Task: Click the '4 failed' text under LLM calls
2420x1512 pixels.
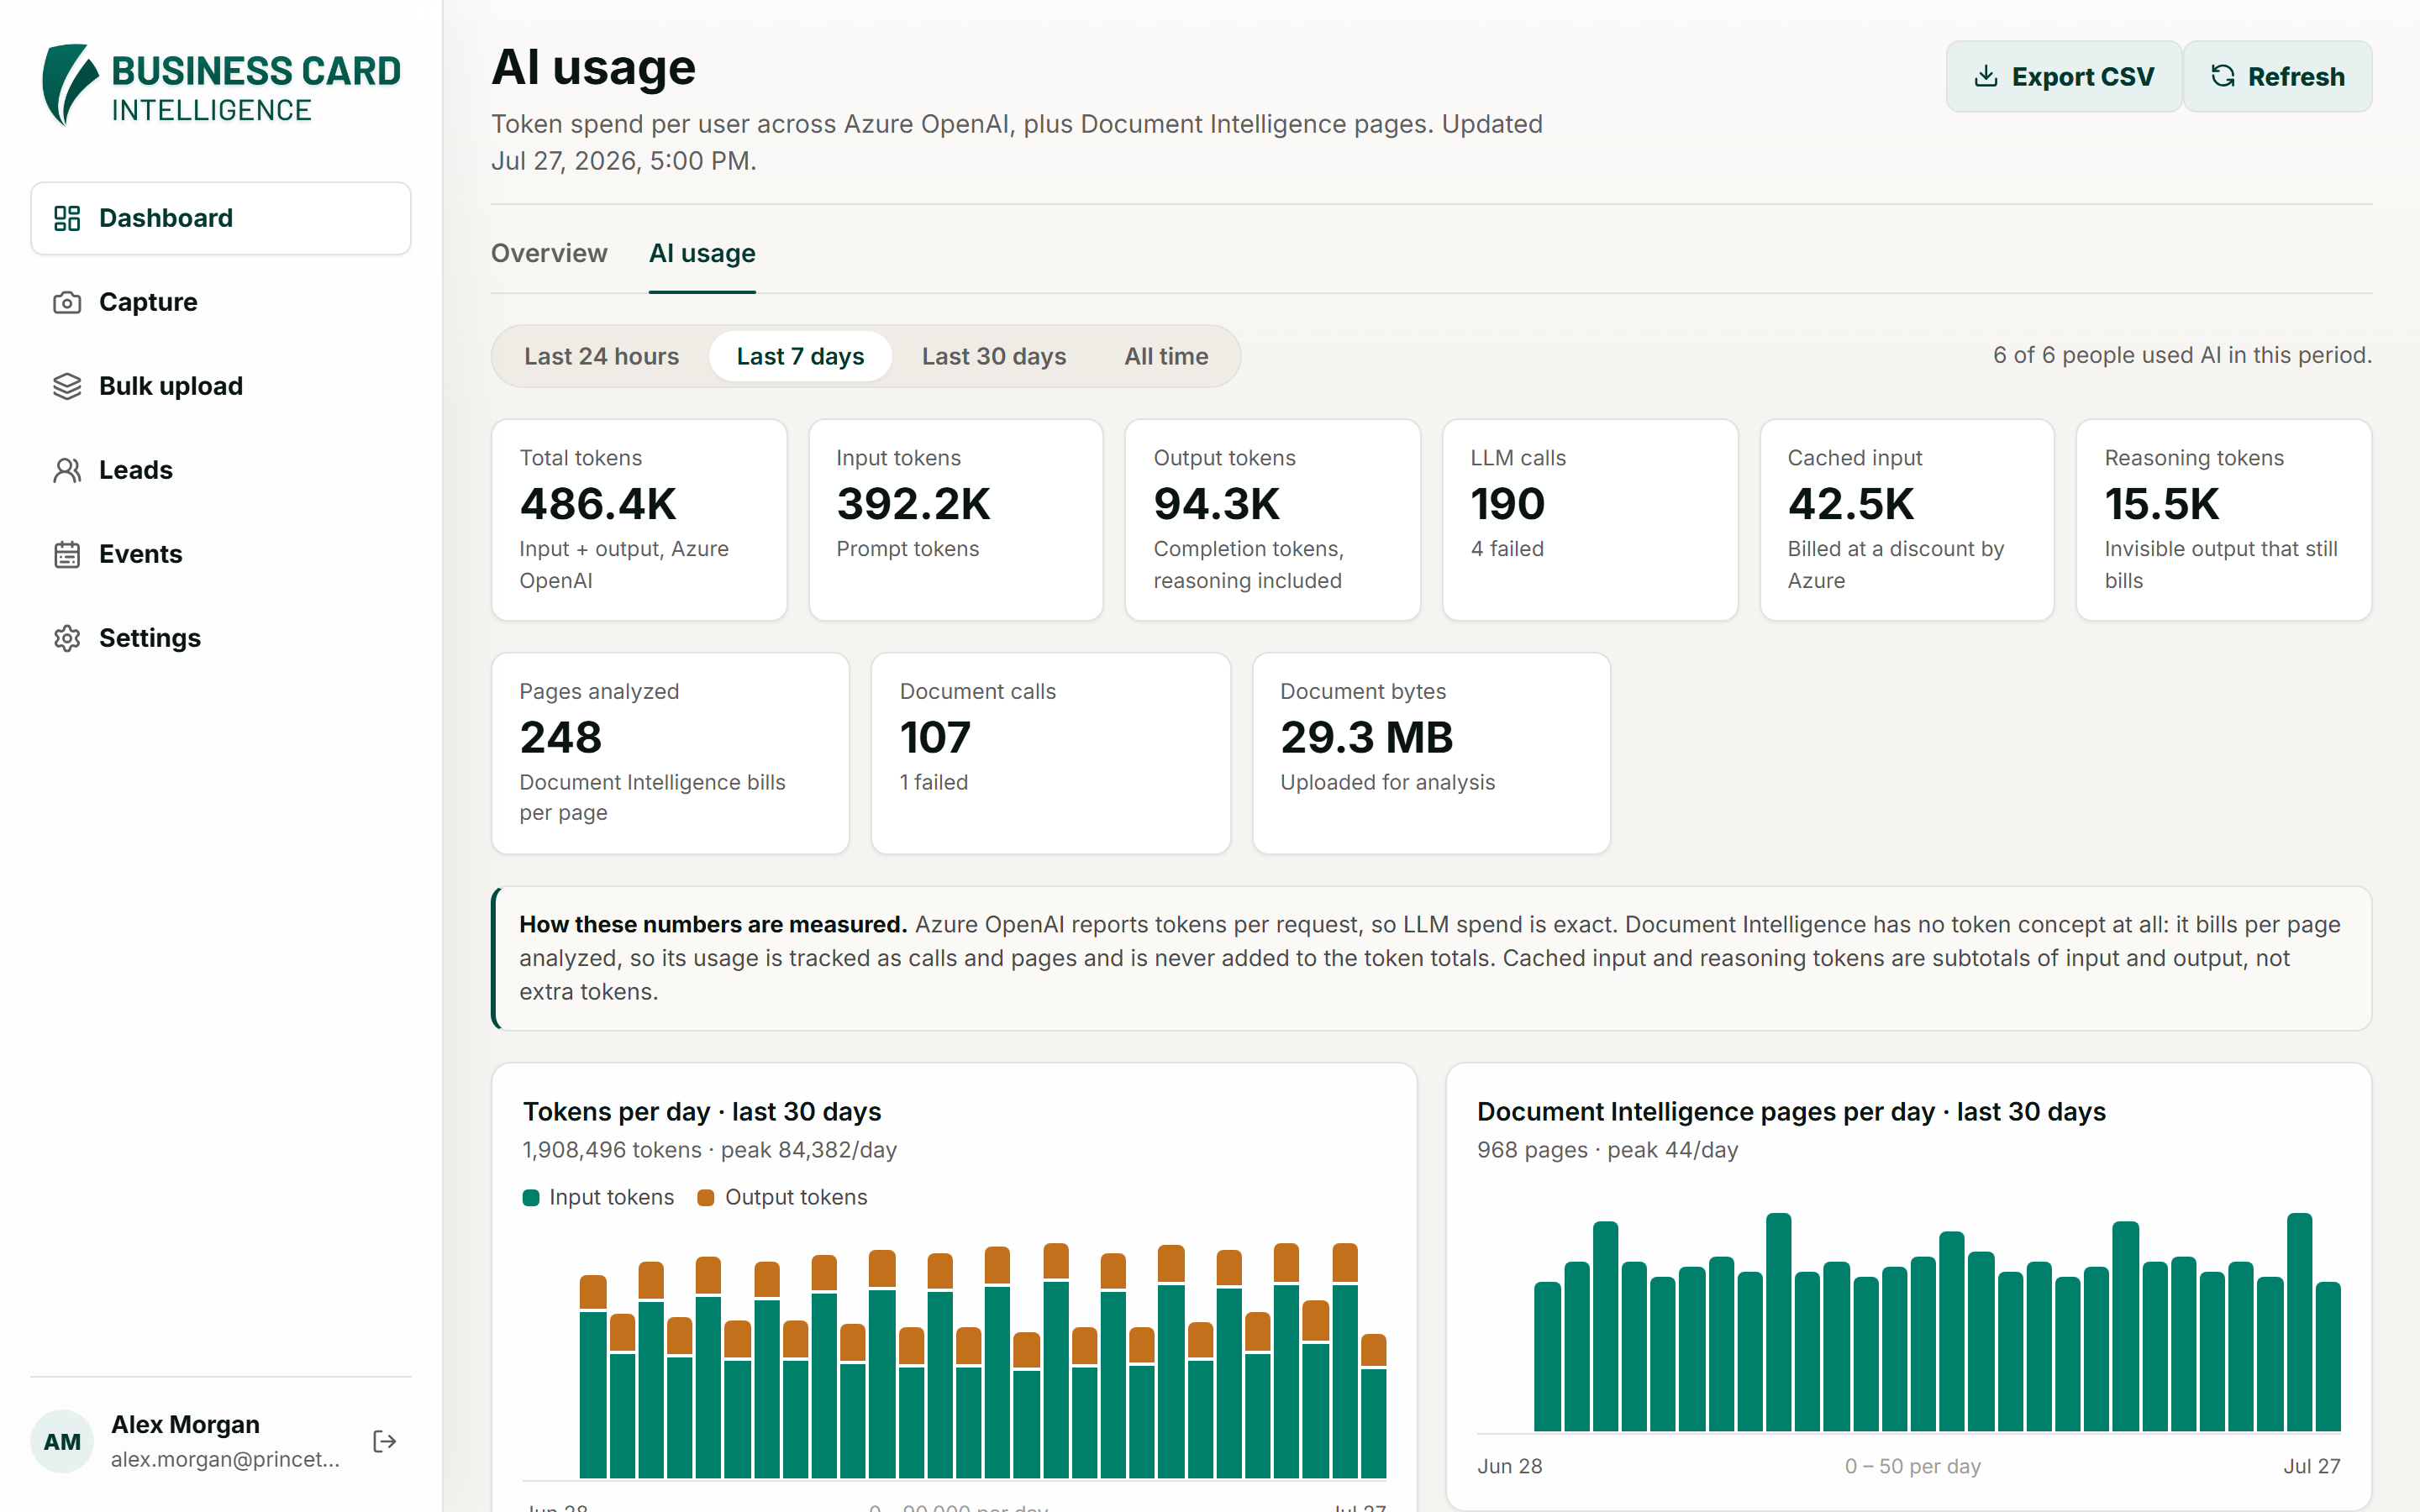Action: coord(1507,549)
